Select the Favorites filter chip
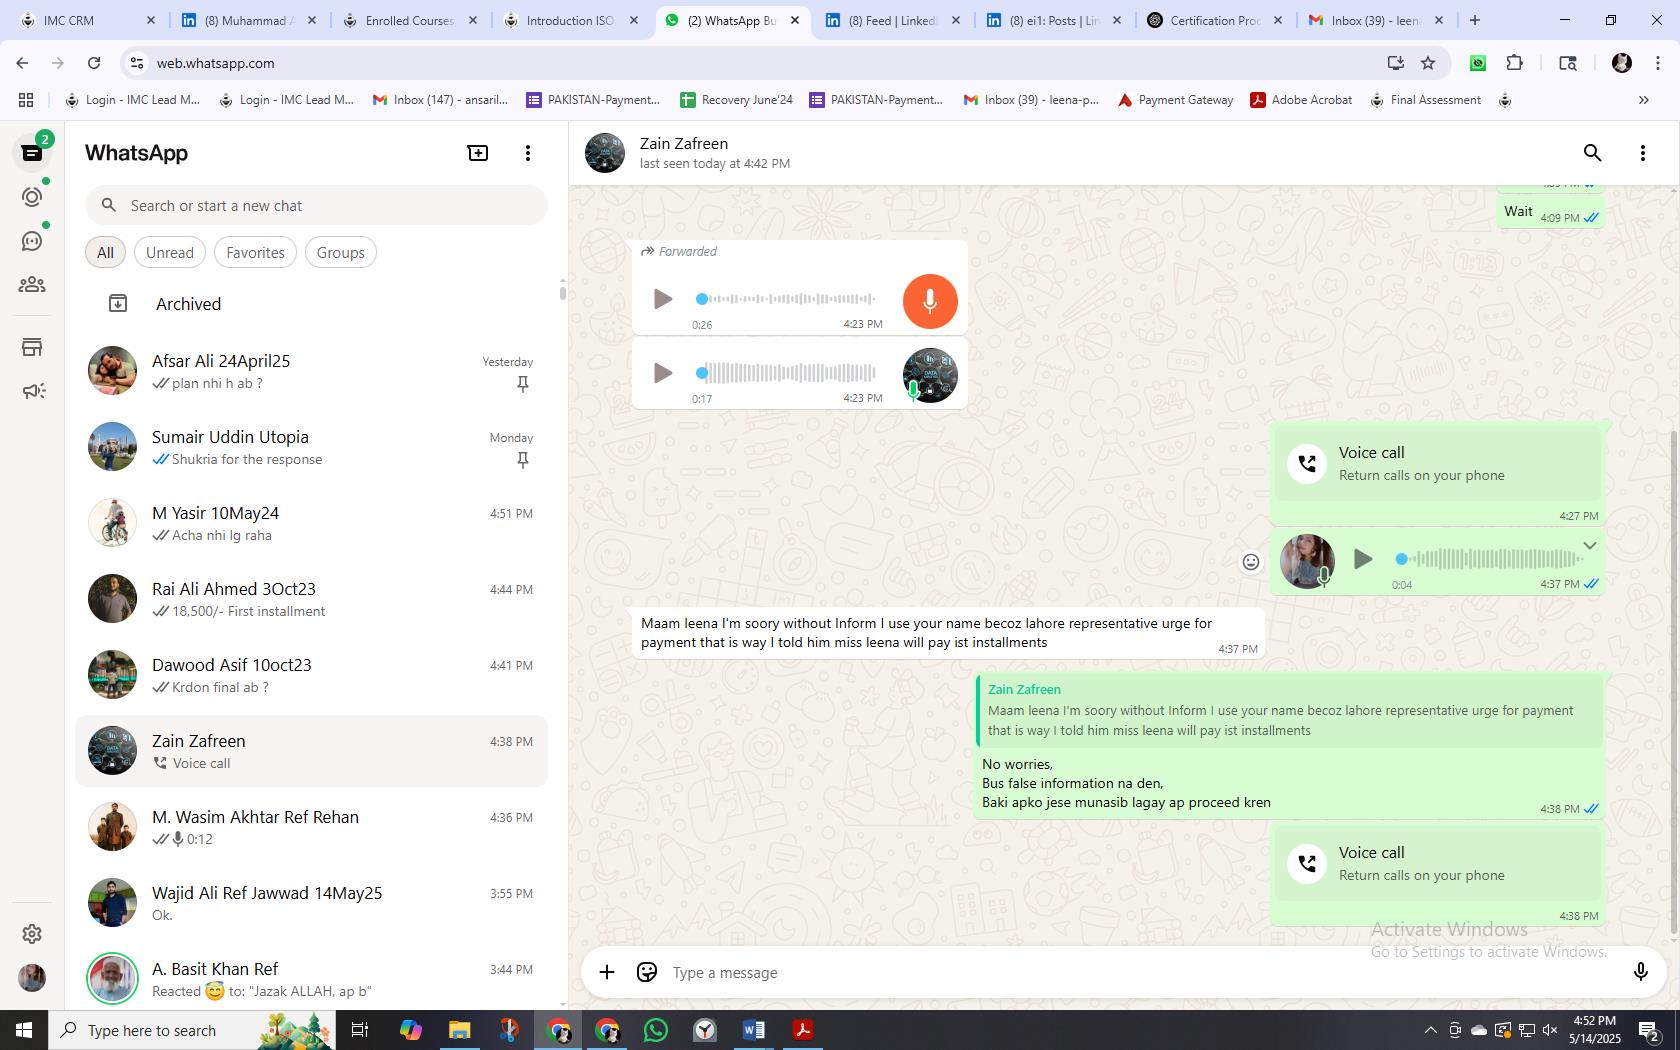 (x=255, y=252)
